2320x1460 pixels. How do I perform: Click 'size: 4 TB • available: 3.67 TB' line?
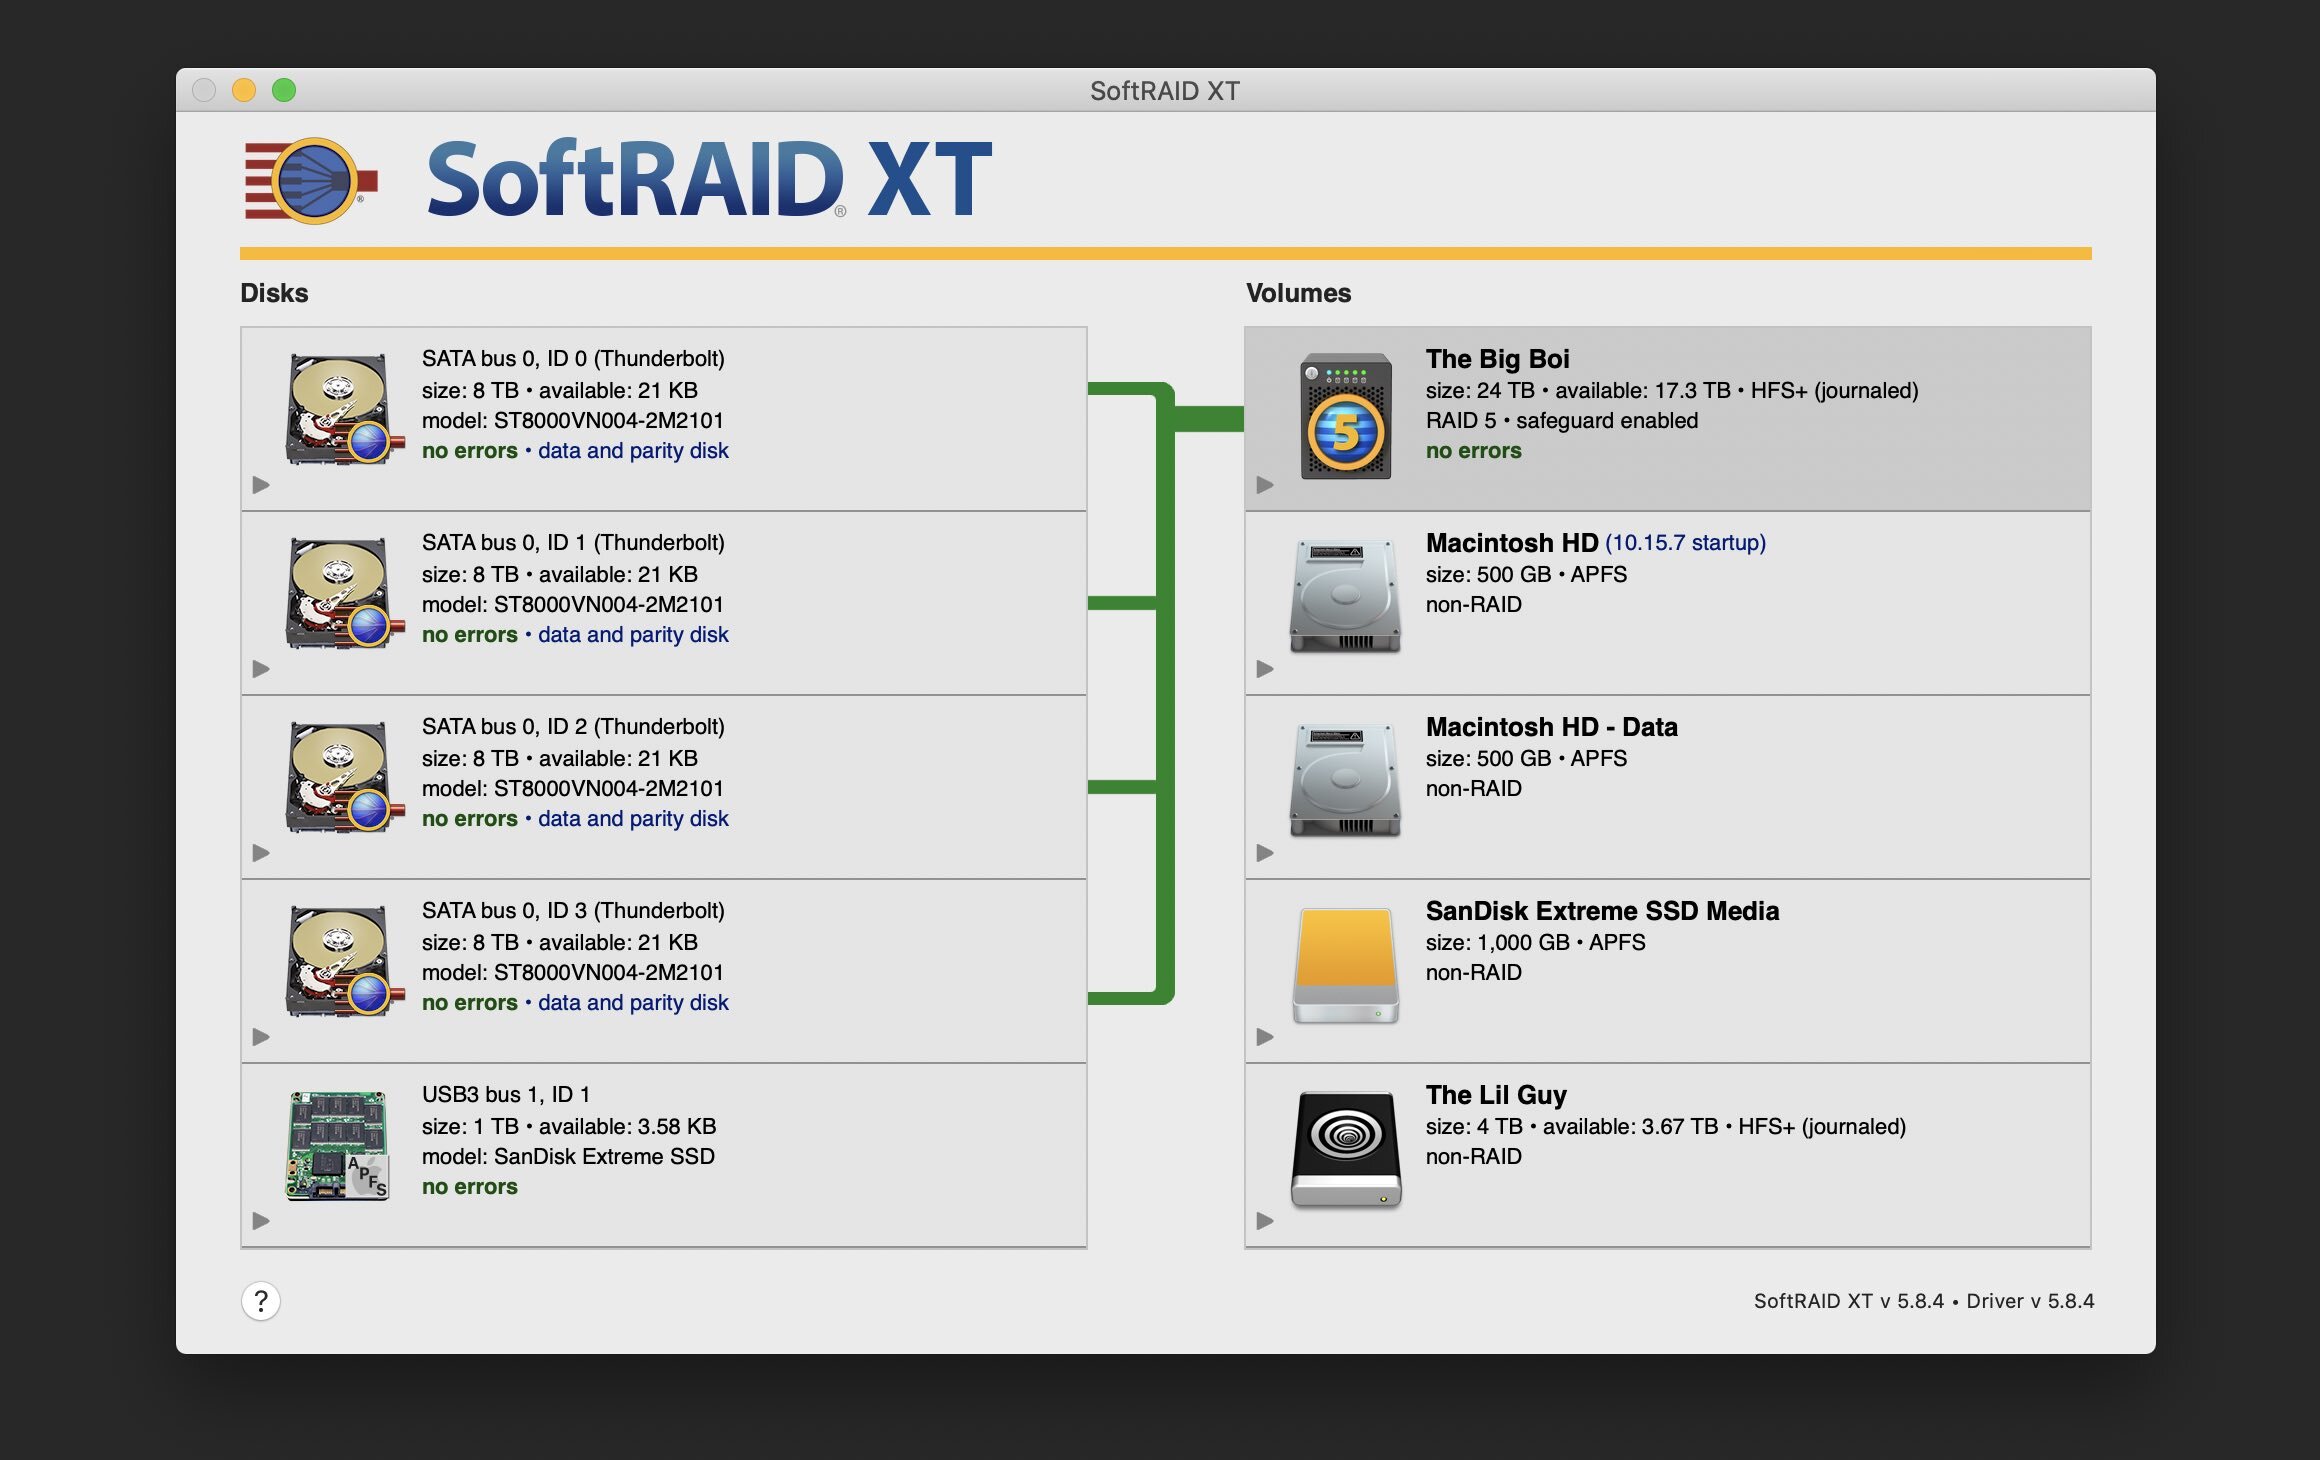coord(1666,1126)
